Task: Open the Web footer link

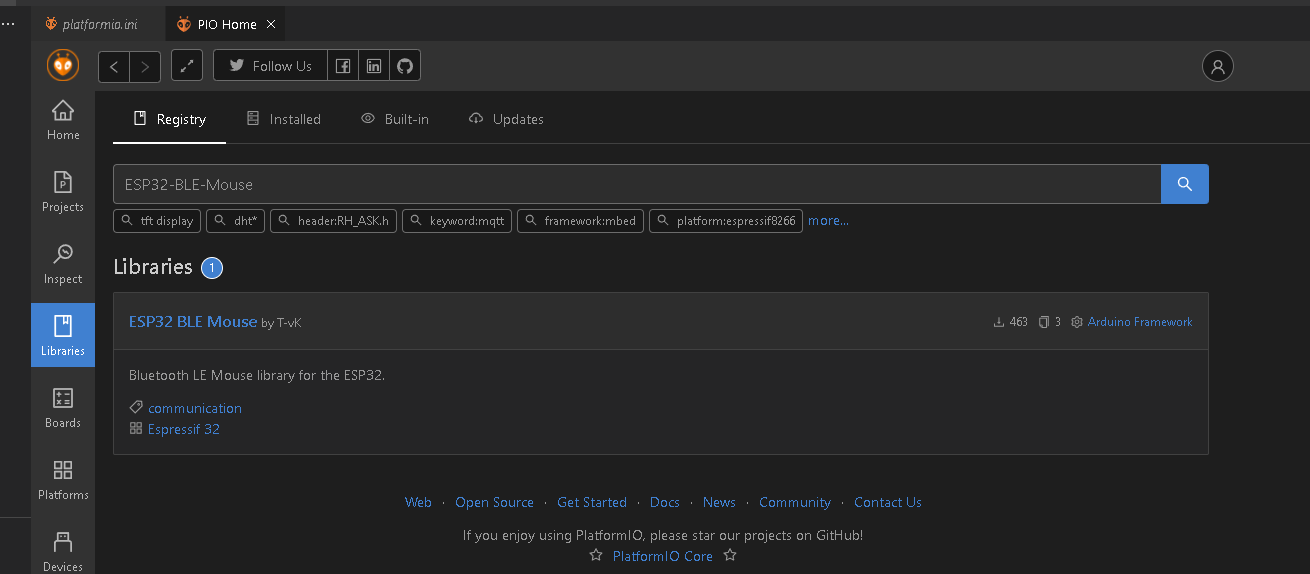Action: click(418, 502)
